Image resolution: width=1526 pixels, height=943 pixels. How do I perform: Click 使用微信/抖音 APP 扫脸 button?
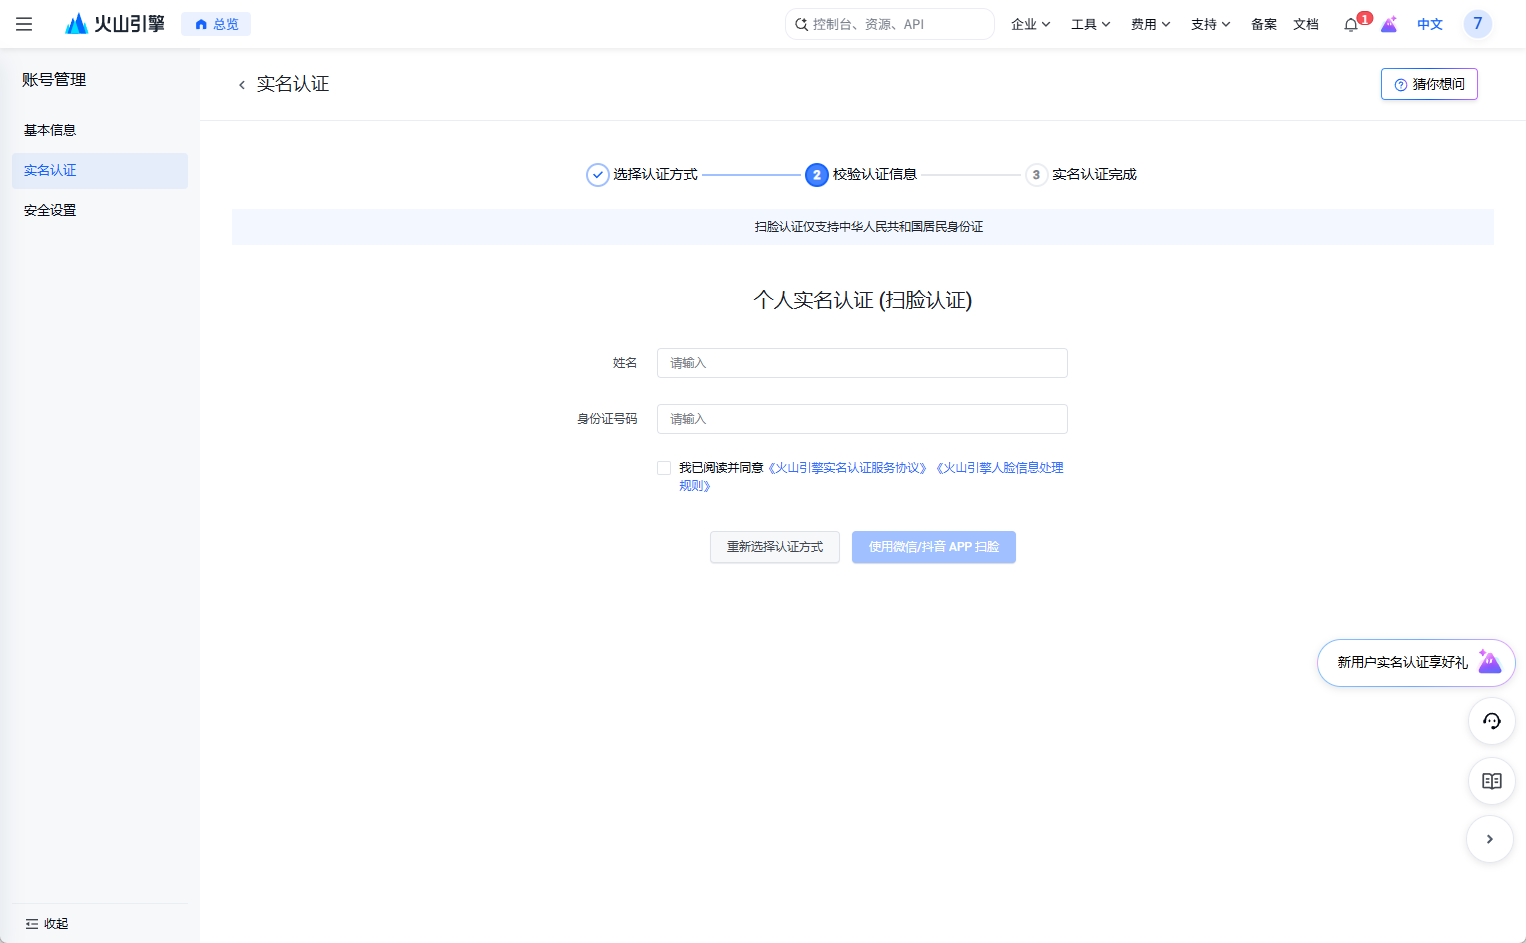pos(934,547)
